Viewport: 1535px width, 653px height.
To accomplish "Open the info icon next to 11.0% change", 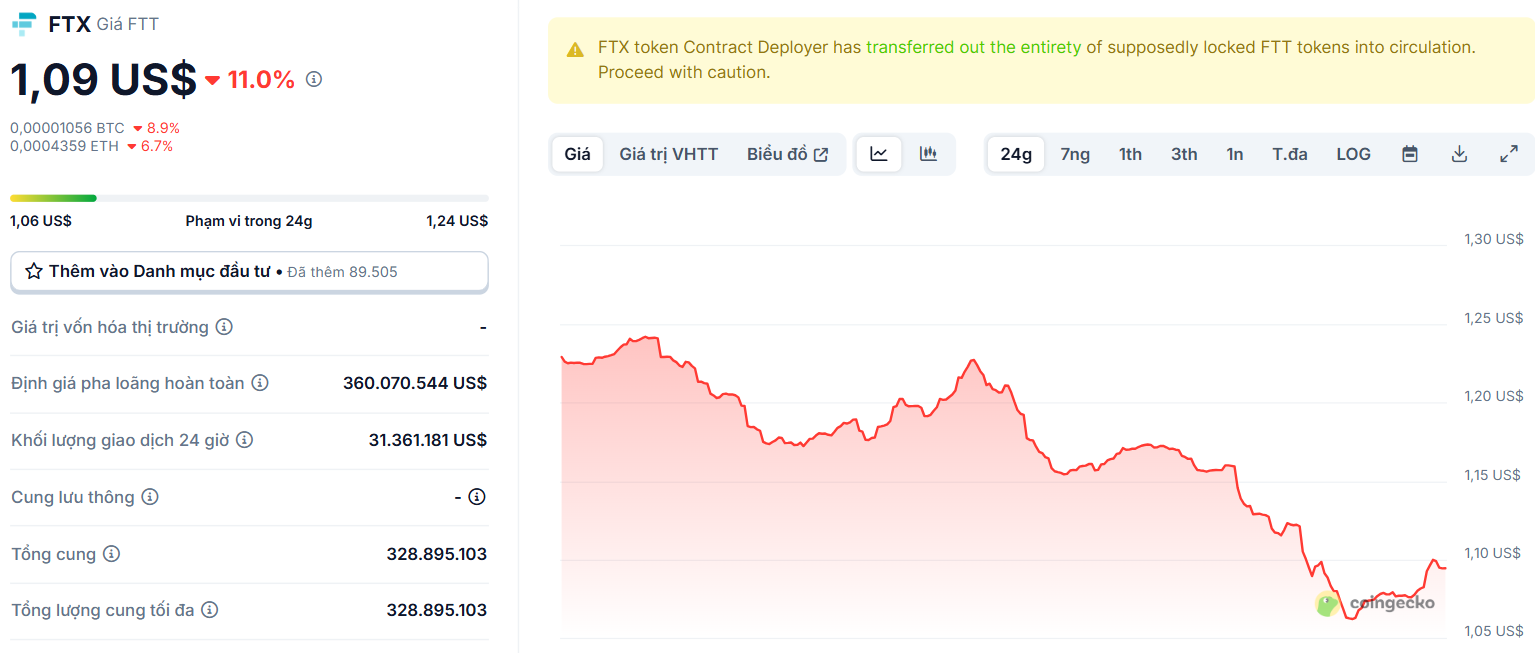I will click(x=314, y=79).
